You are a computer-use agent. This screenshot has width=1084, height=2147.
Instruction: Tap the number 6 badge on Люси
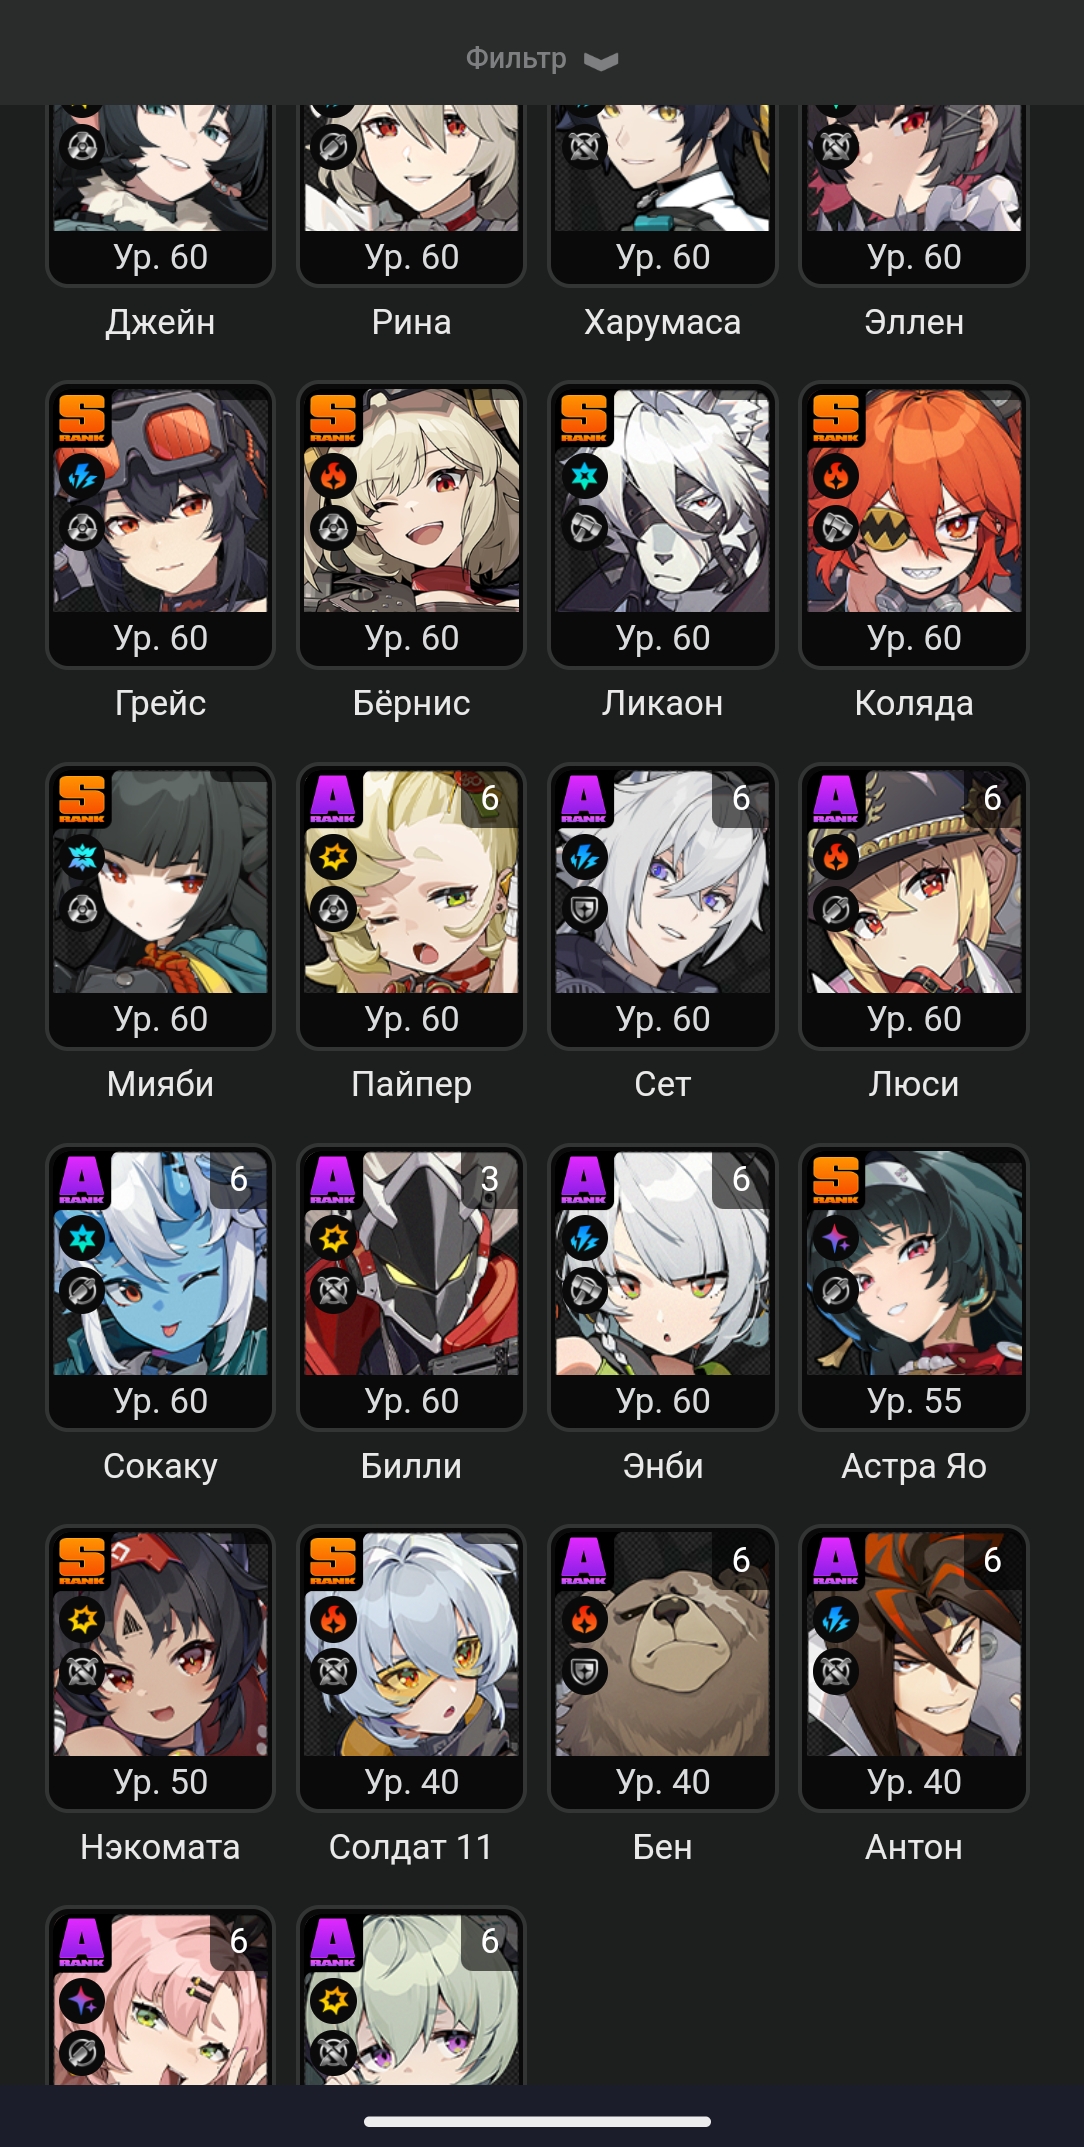pyautogui.click(x=992, y=798)
